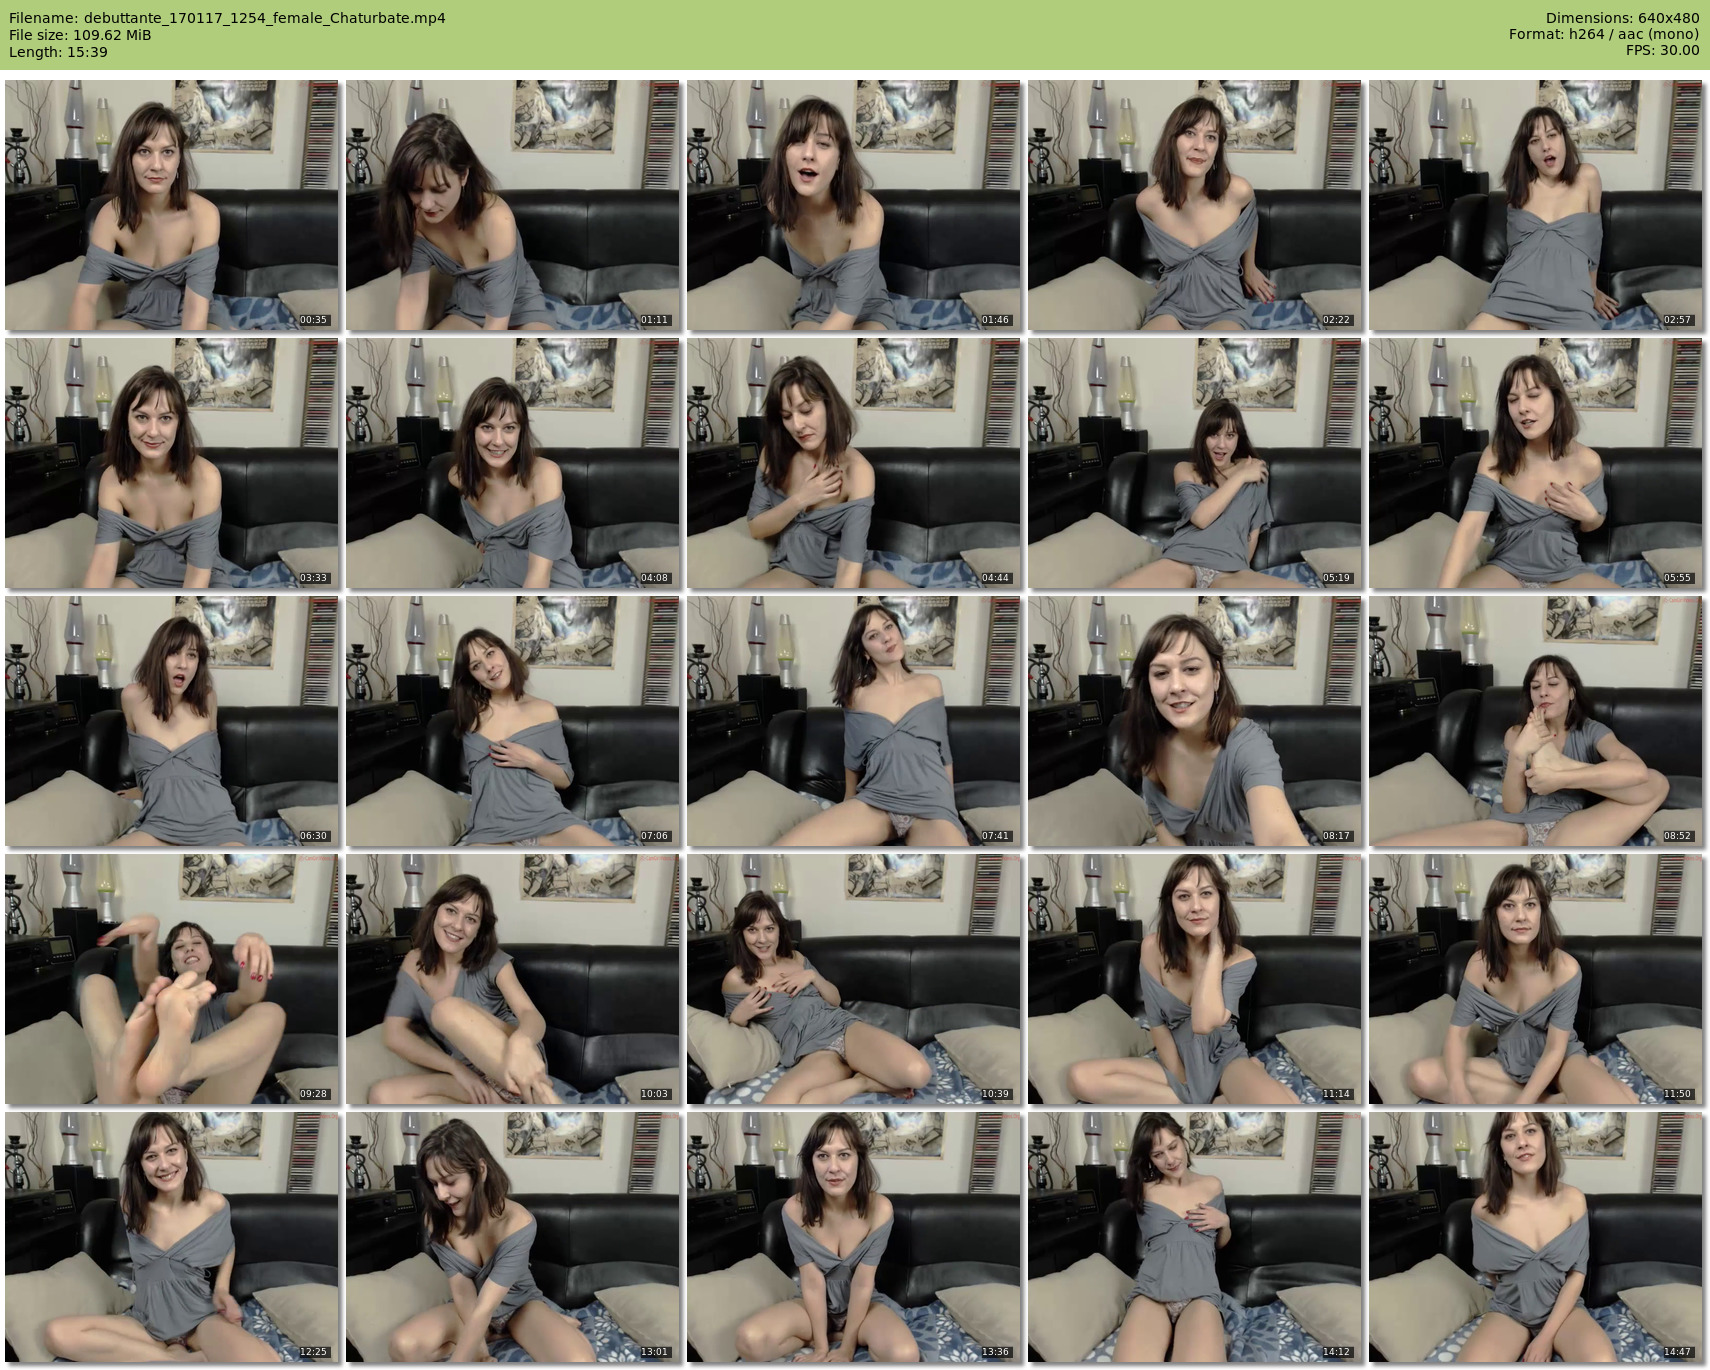
Task: Open the frame labeled 02:22
Action: click(x=1194, y=205)
